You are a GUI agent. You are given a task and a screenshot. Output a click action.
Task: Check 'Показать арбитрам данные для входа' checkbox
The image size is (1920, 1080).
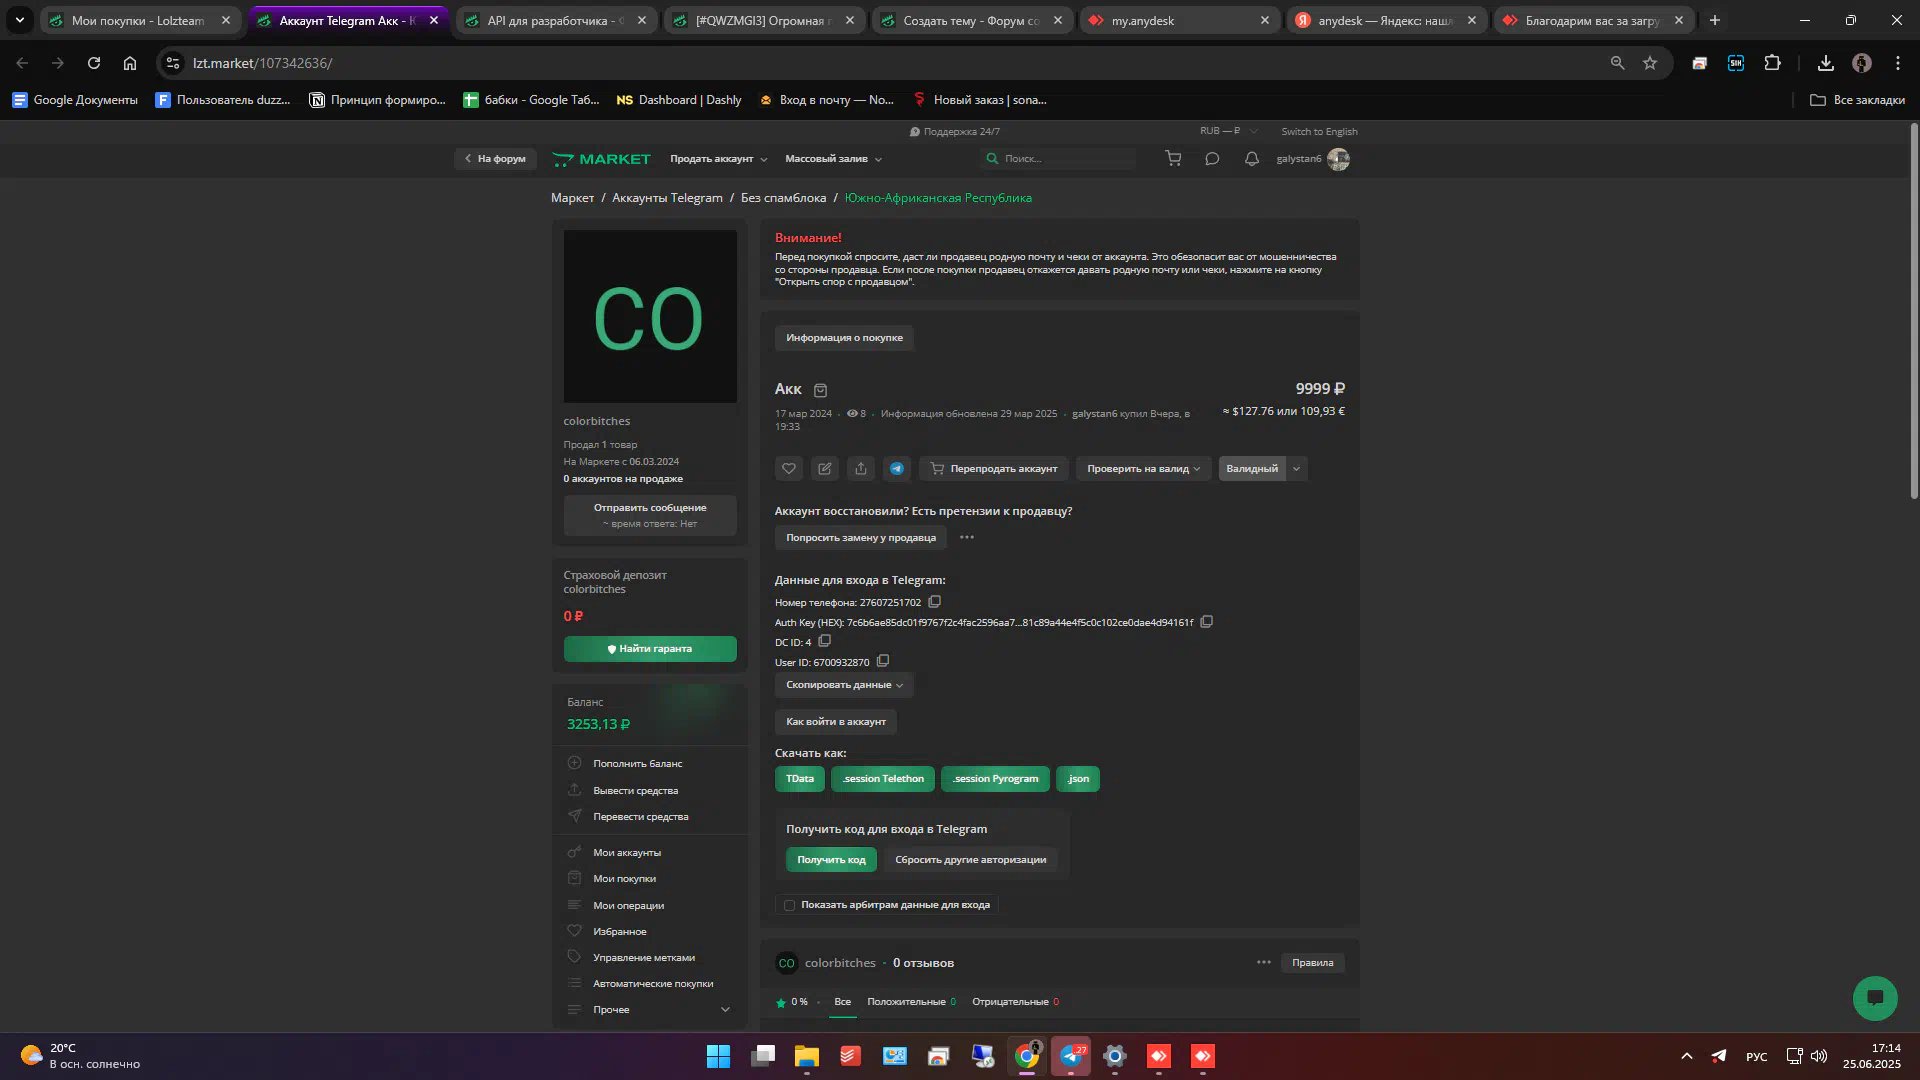point(789,905)
